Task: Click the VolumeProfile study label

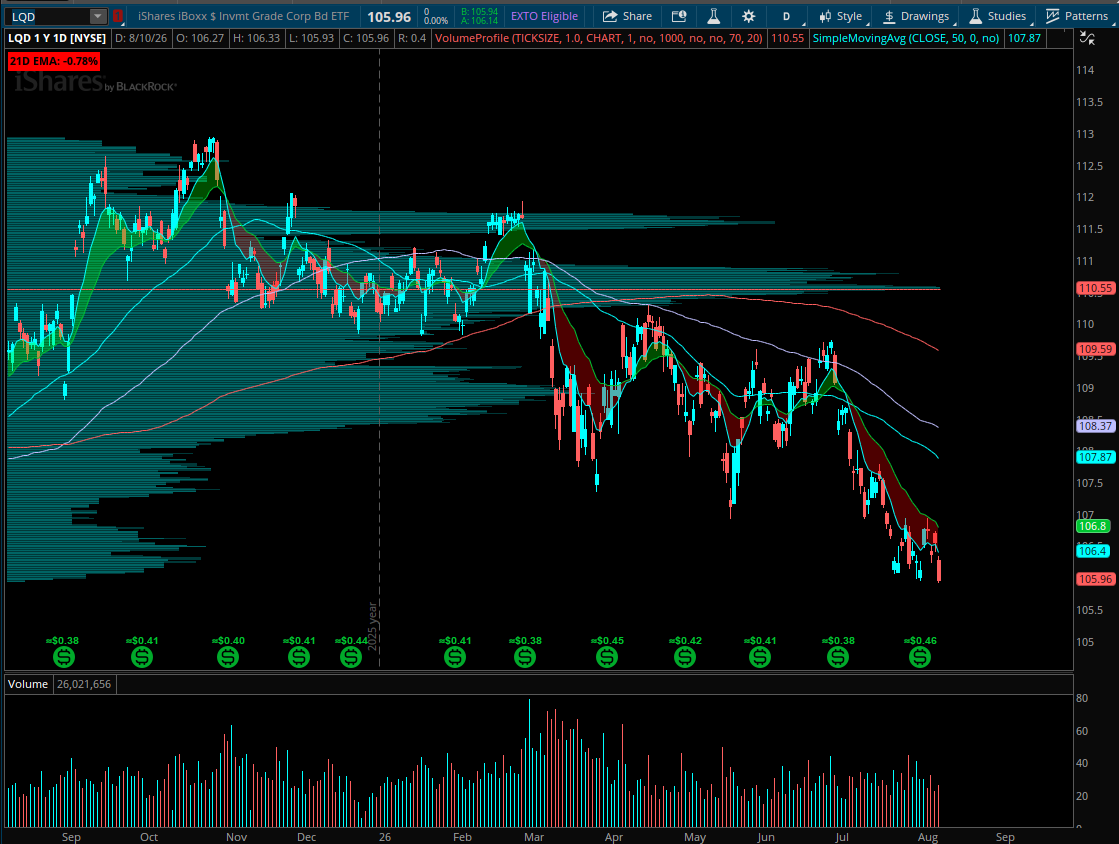Action: [598, 38]
